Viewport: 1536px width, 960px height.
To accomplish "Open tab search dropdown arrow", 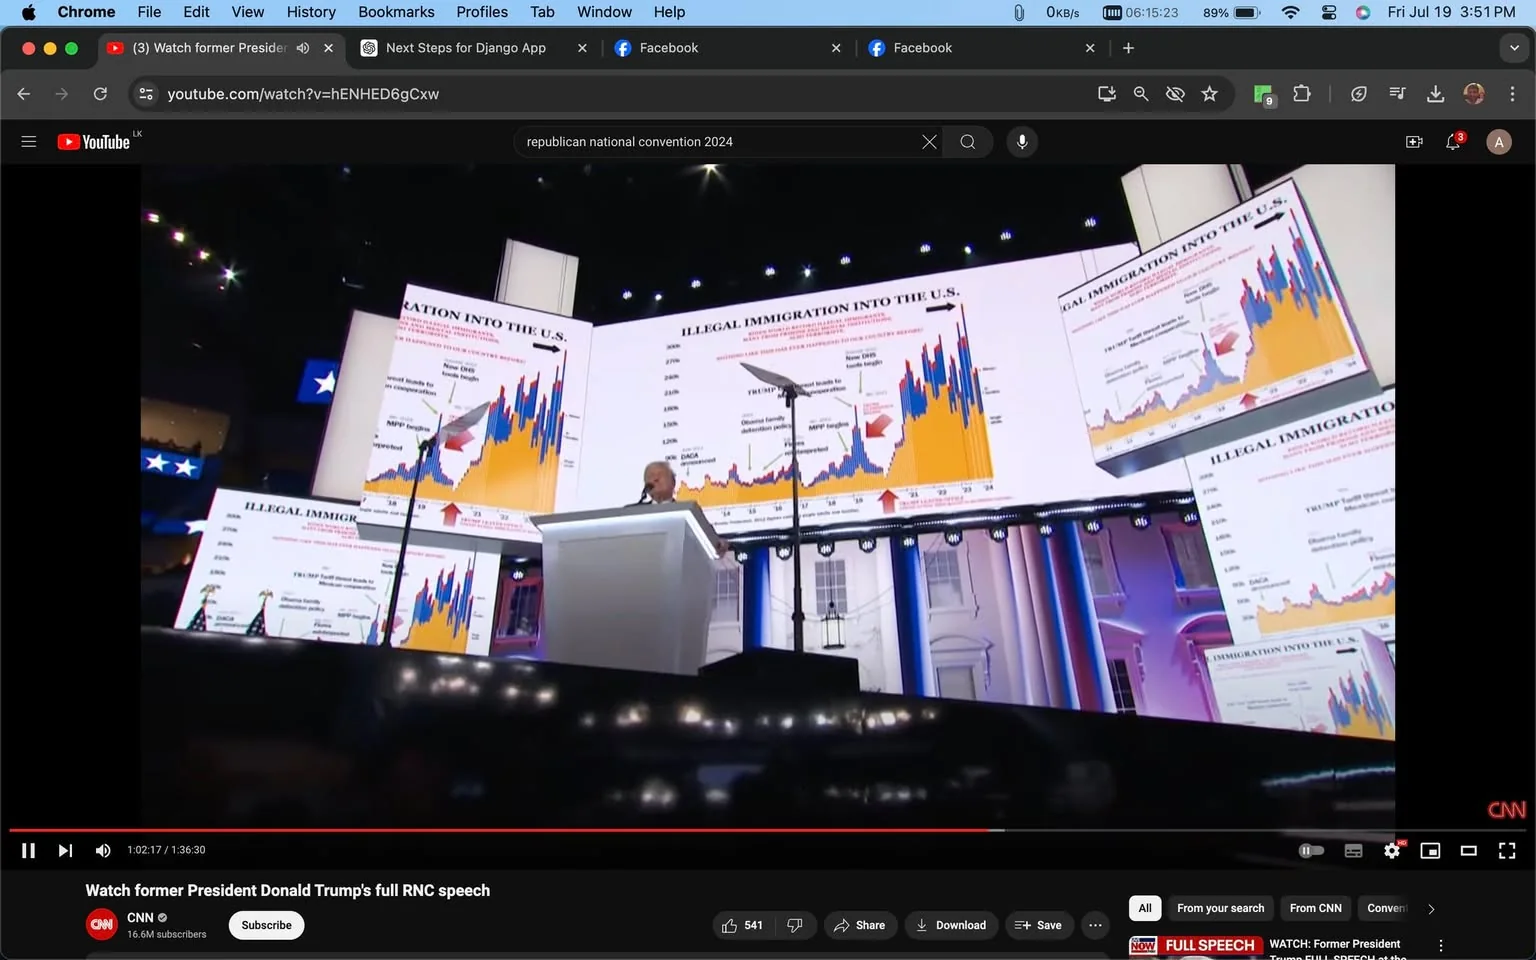I will [x=1514, y=48].
